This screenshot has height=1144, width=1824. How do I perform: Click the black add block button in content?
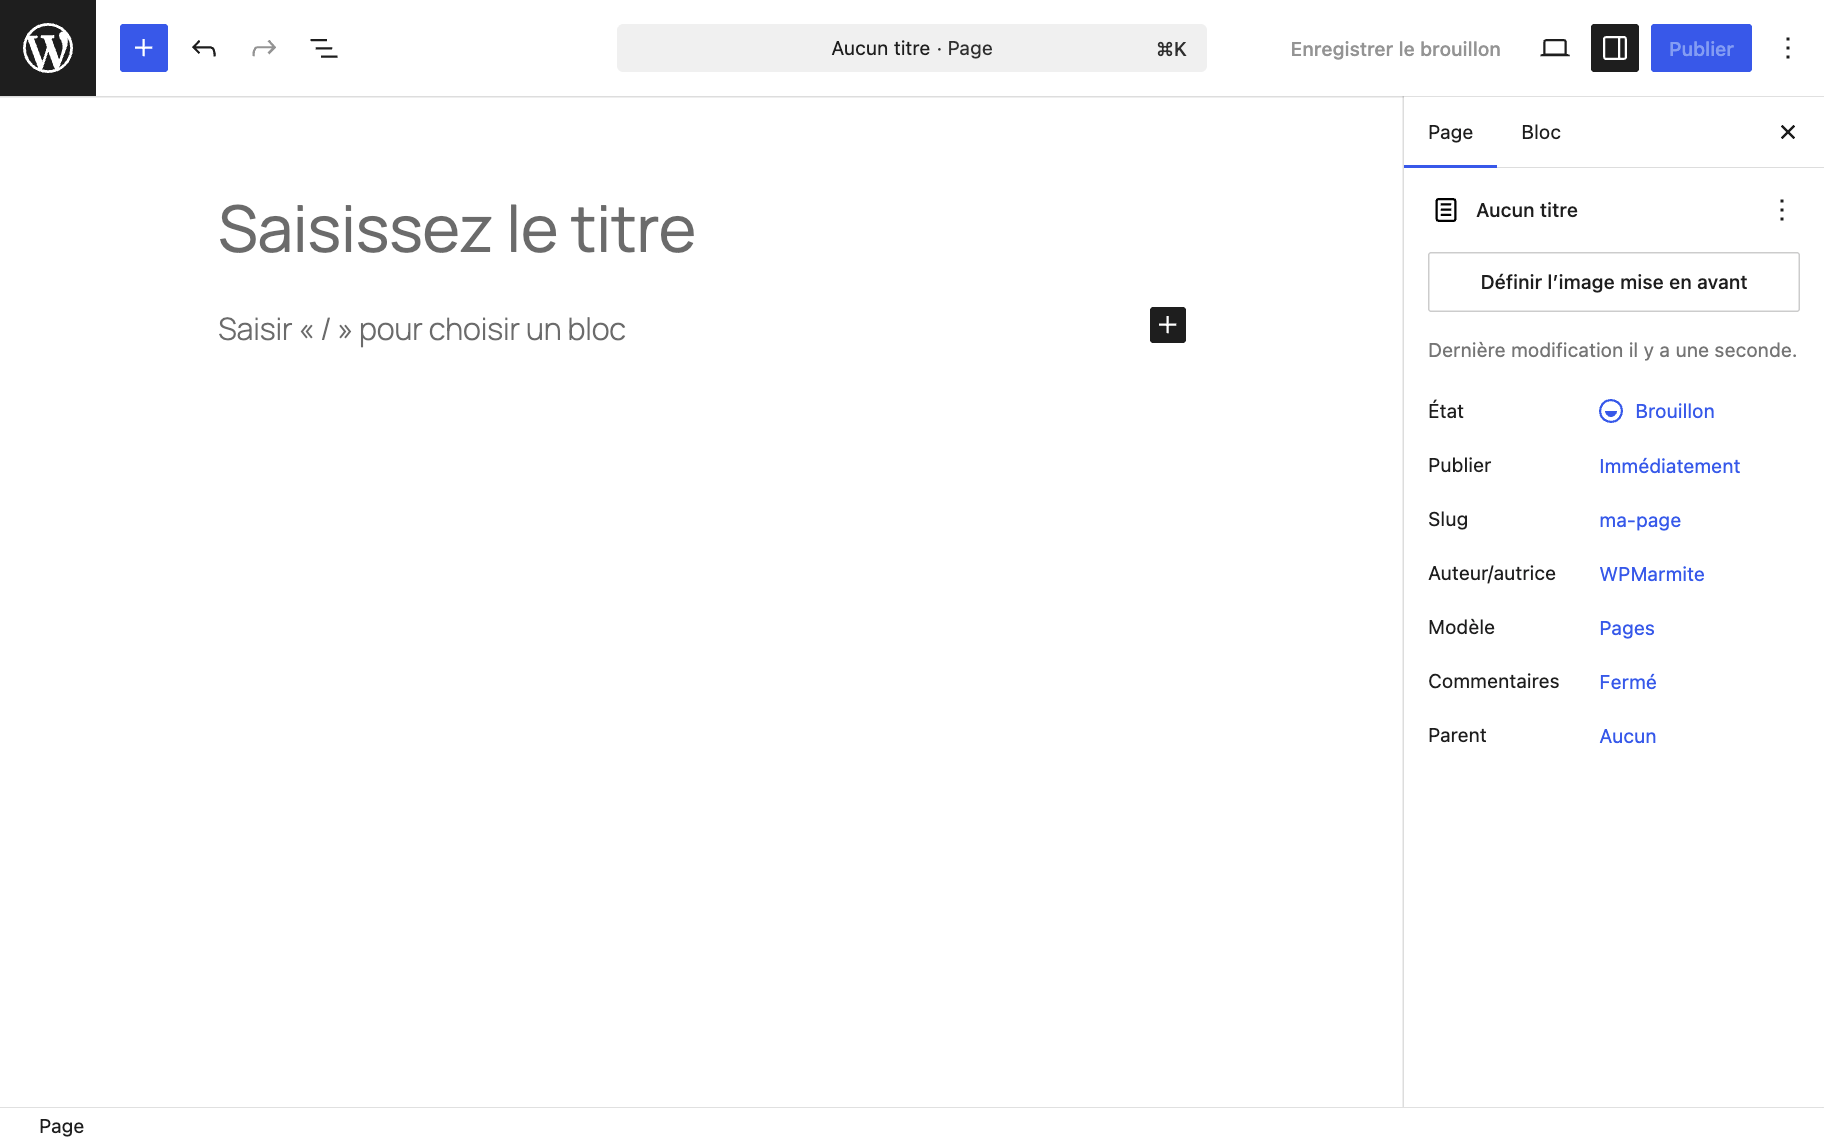[x=1168, y=325]
